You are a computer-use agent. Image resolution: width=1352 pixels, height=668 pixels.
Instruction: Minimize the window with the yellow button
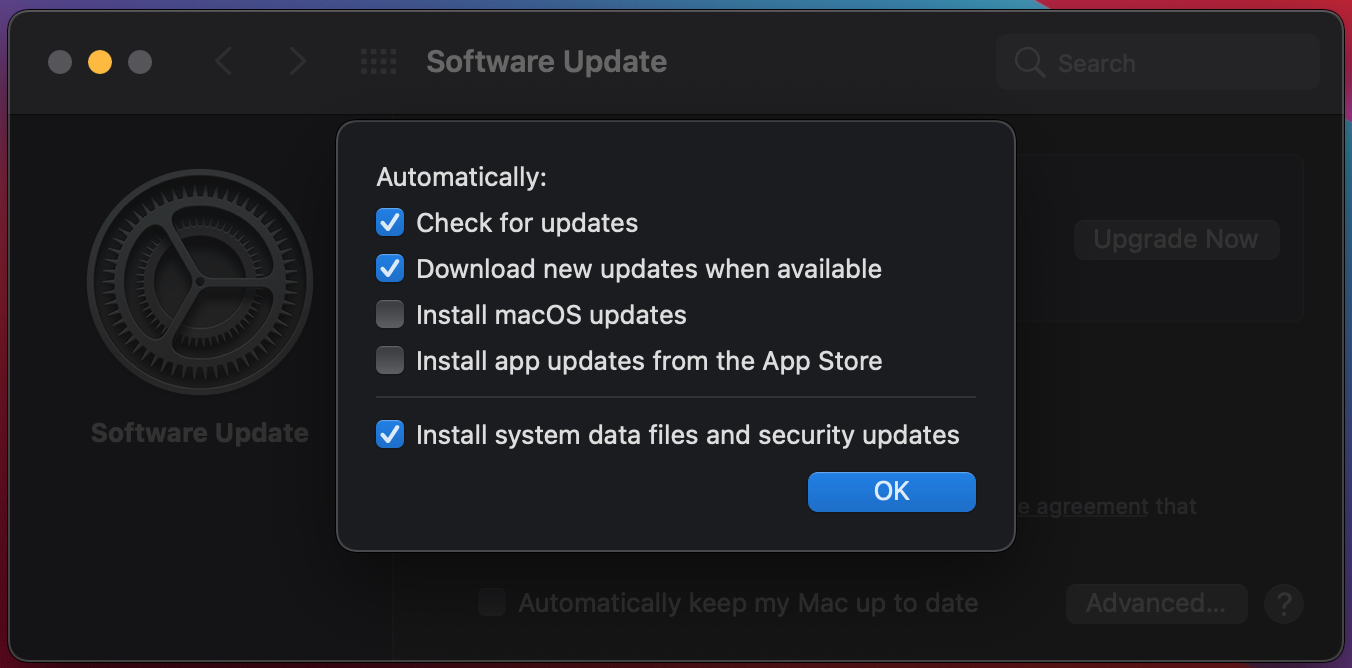click(x=100, y=62)
